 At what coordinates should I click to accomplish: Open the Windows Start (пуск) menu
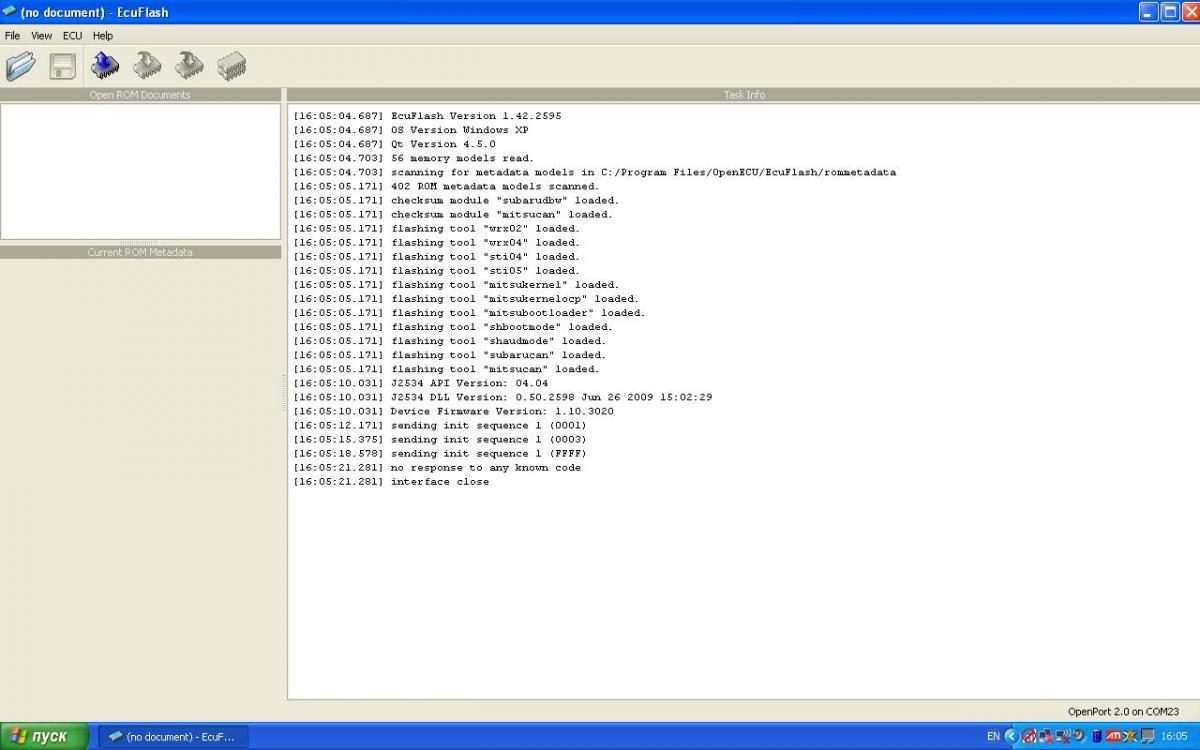(44, 736)
